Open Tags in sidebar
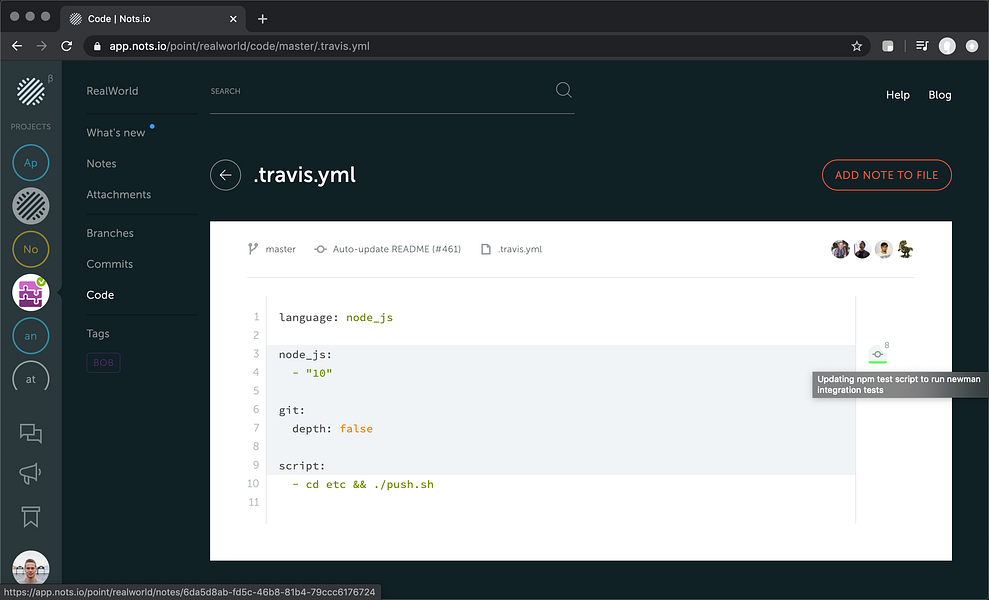 click(x=98, y=333)
